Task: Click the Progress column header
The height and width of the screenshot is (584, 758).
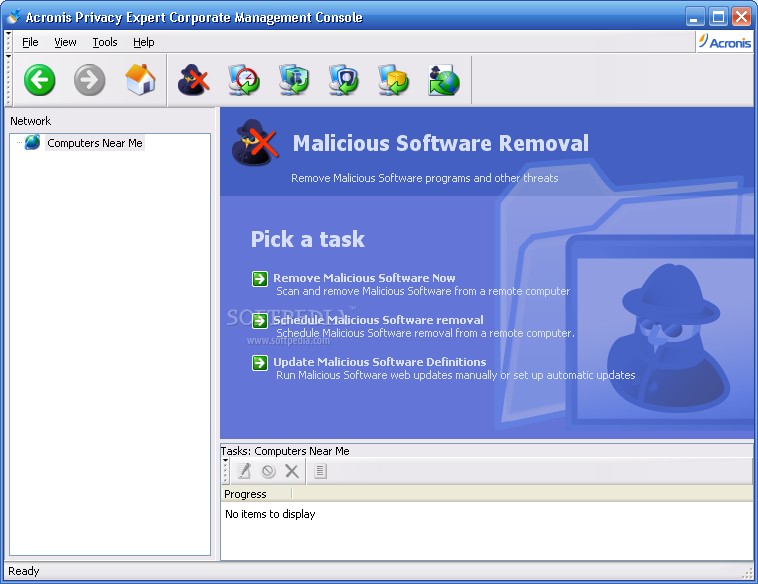Action: [x=257, y=494]
